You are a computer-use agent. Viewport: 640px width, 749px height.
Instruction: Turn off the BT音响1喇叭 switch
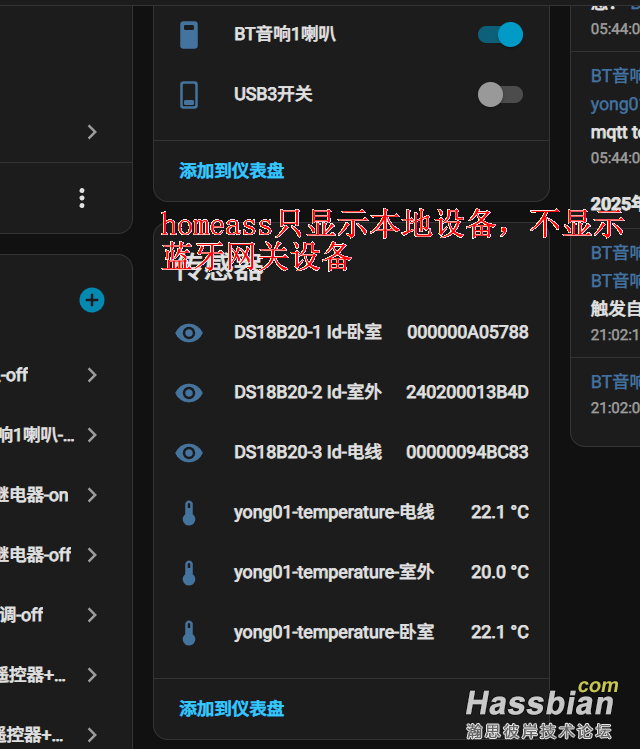pos(500,35)
